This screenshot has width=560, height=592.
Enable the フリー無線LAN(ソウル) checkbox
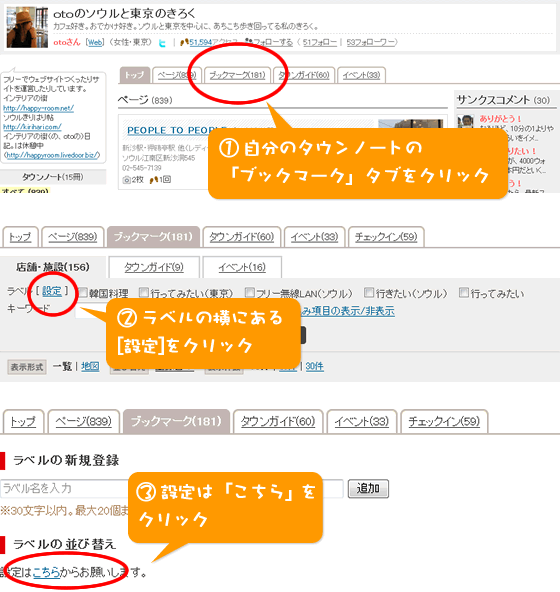(250, 292)
